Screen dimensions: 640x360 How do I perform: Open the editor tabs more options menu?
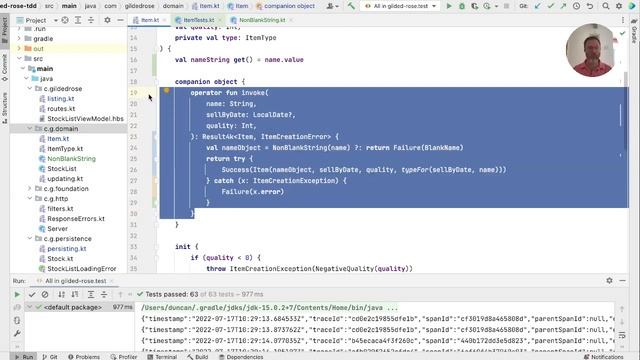pyautogui.click(x=623, y=20)
